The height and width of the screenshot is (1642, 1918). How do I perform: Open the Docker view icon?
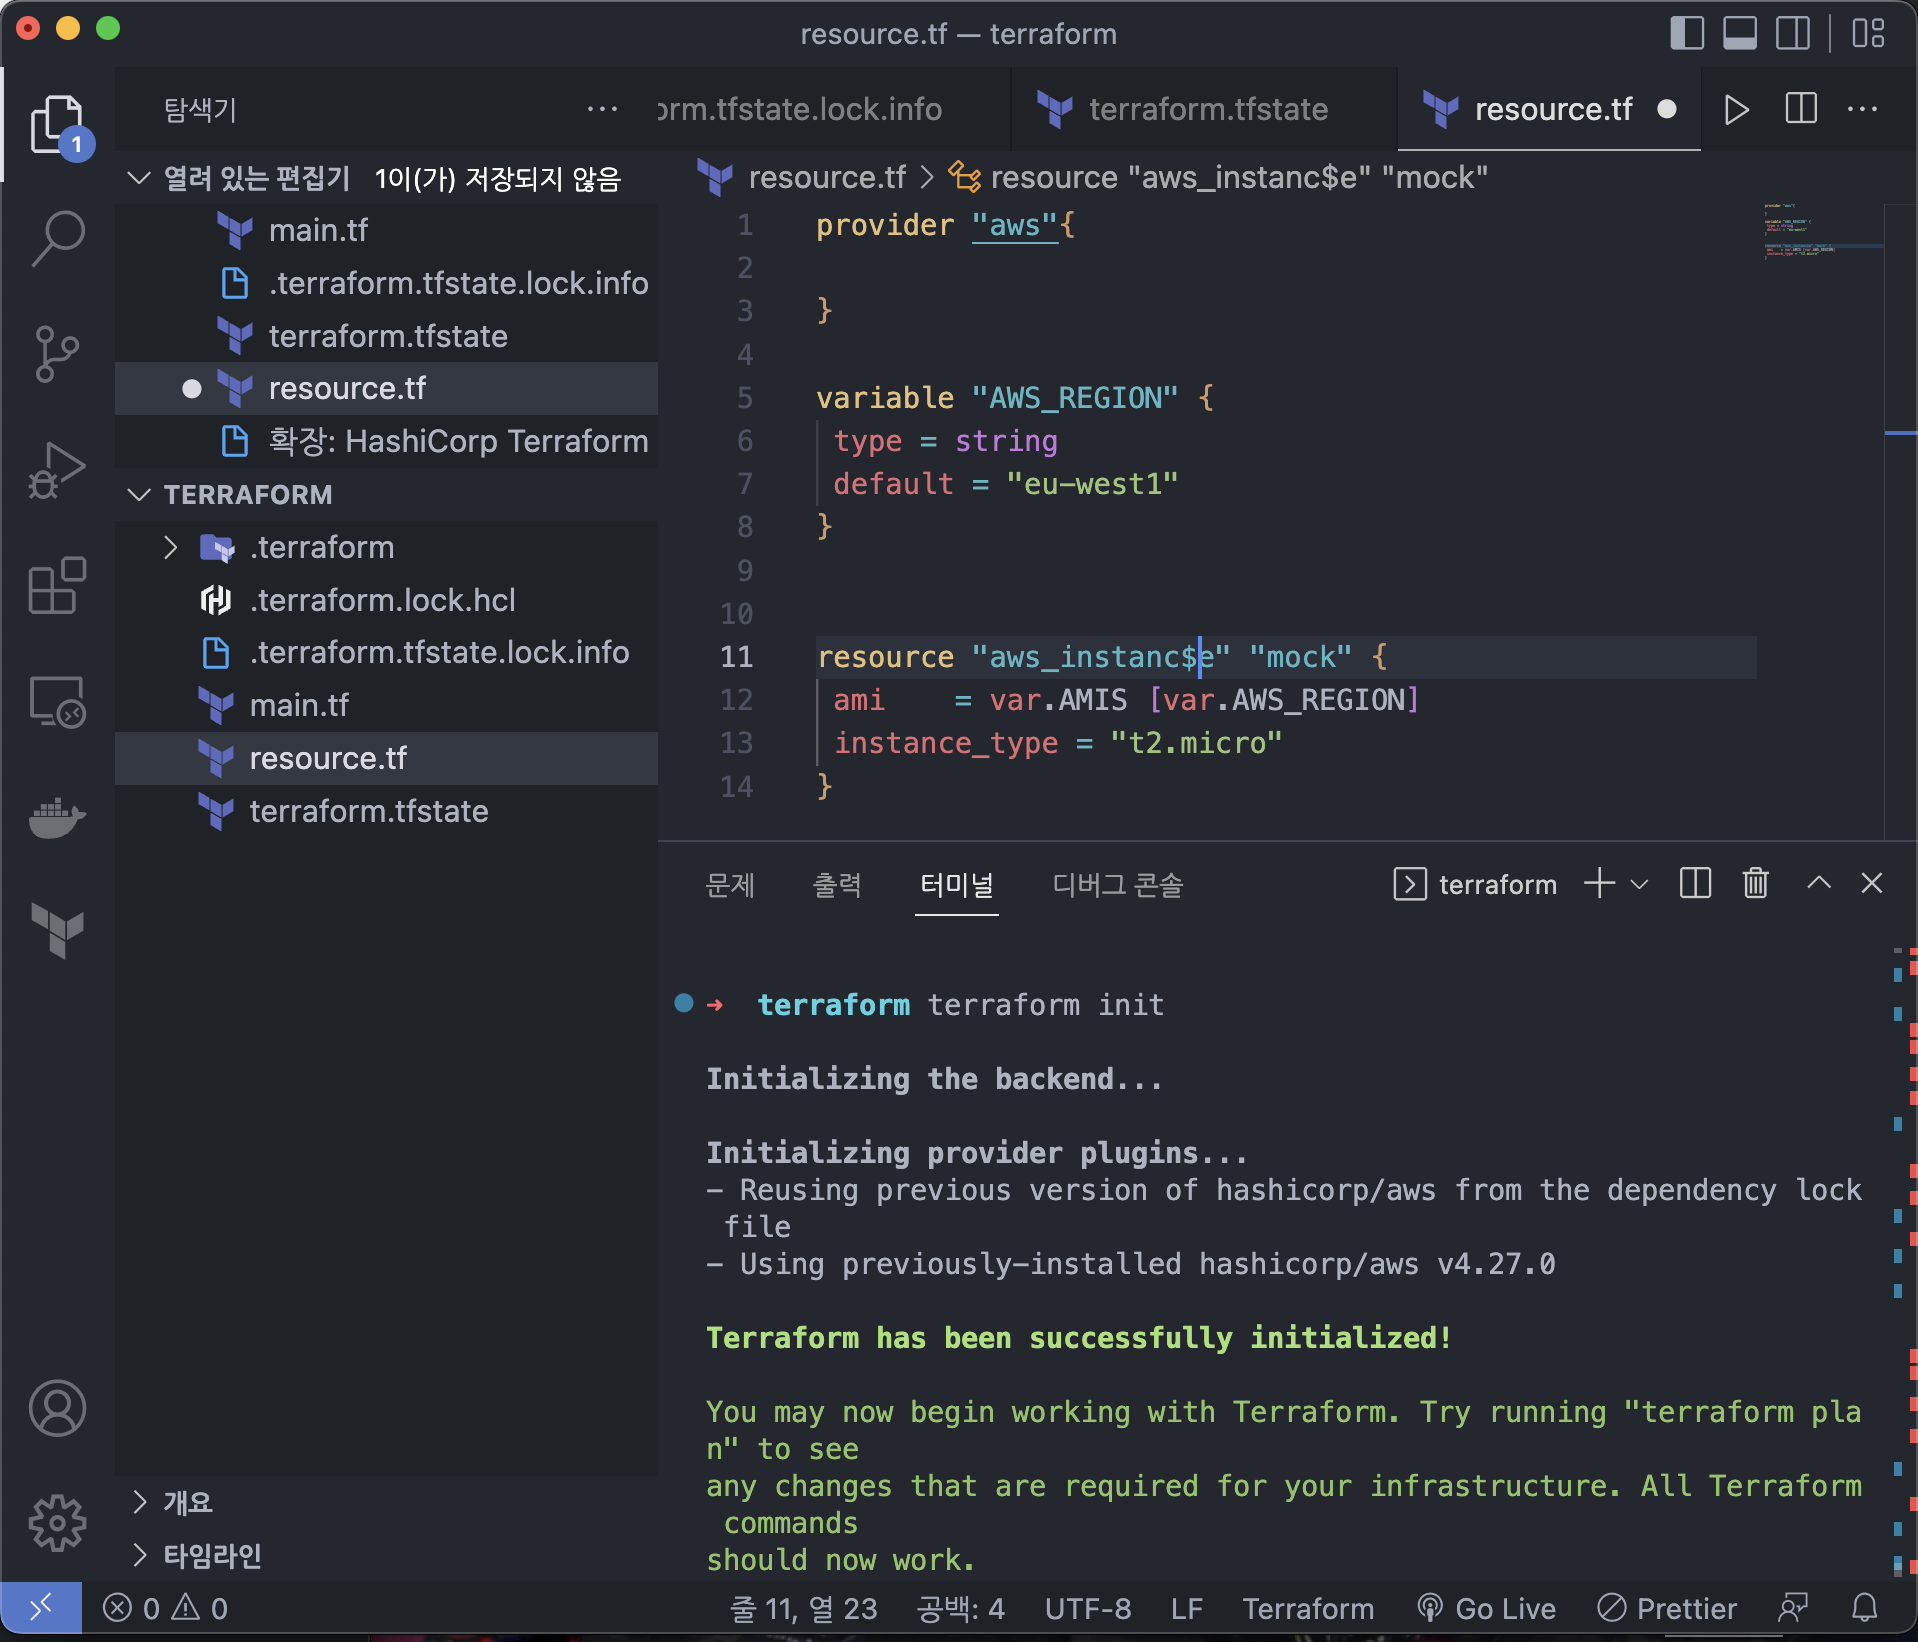[58, 818]
